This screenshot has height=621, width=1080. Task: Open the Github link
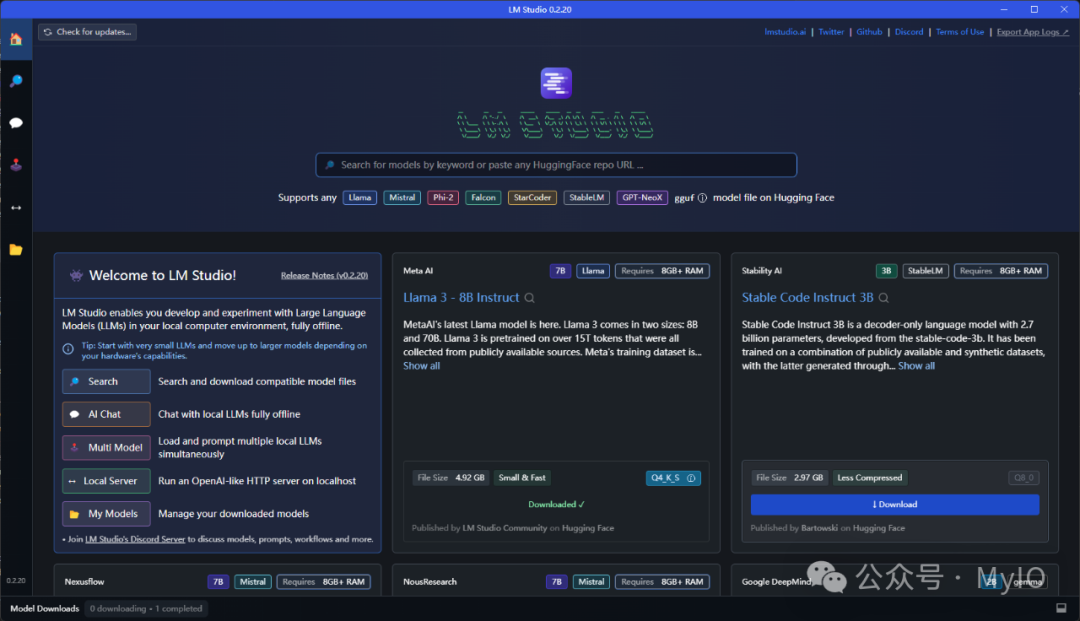coord(869,32)
